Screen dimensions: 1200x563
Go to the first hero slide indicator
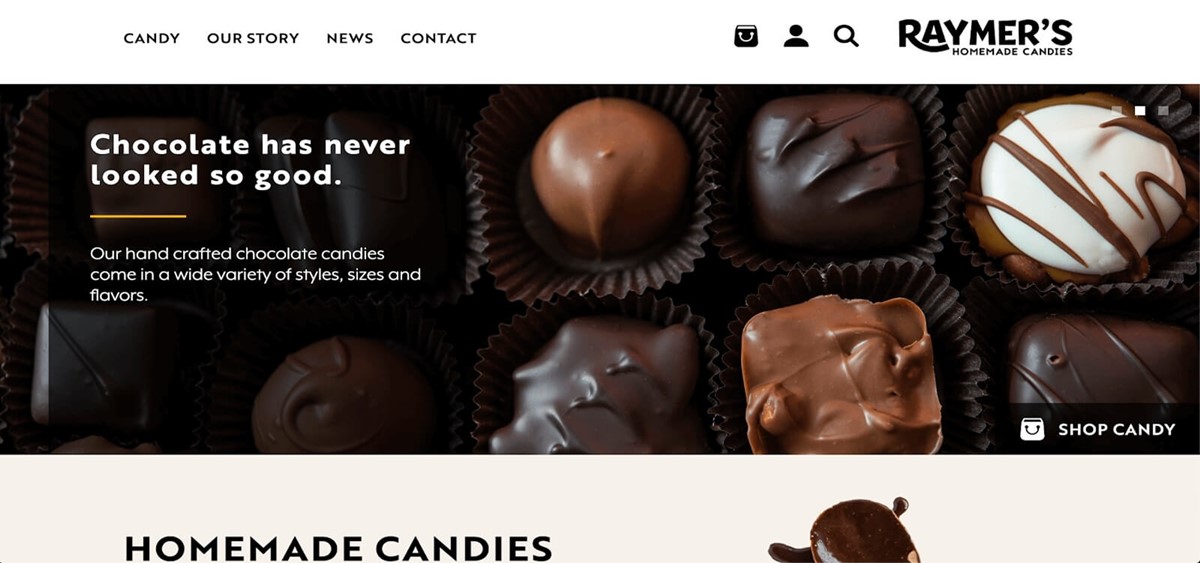tap(1117, 110)
